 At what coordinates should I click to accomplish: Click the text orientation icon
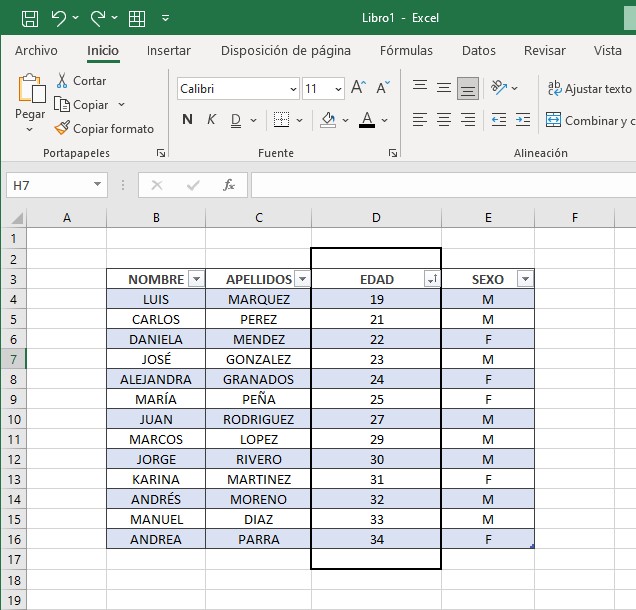498,88
